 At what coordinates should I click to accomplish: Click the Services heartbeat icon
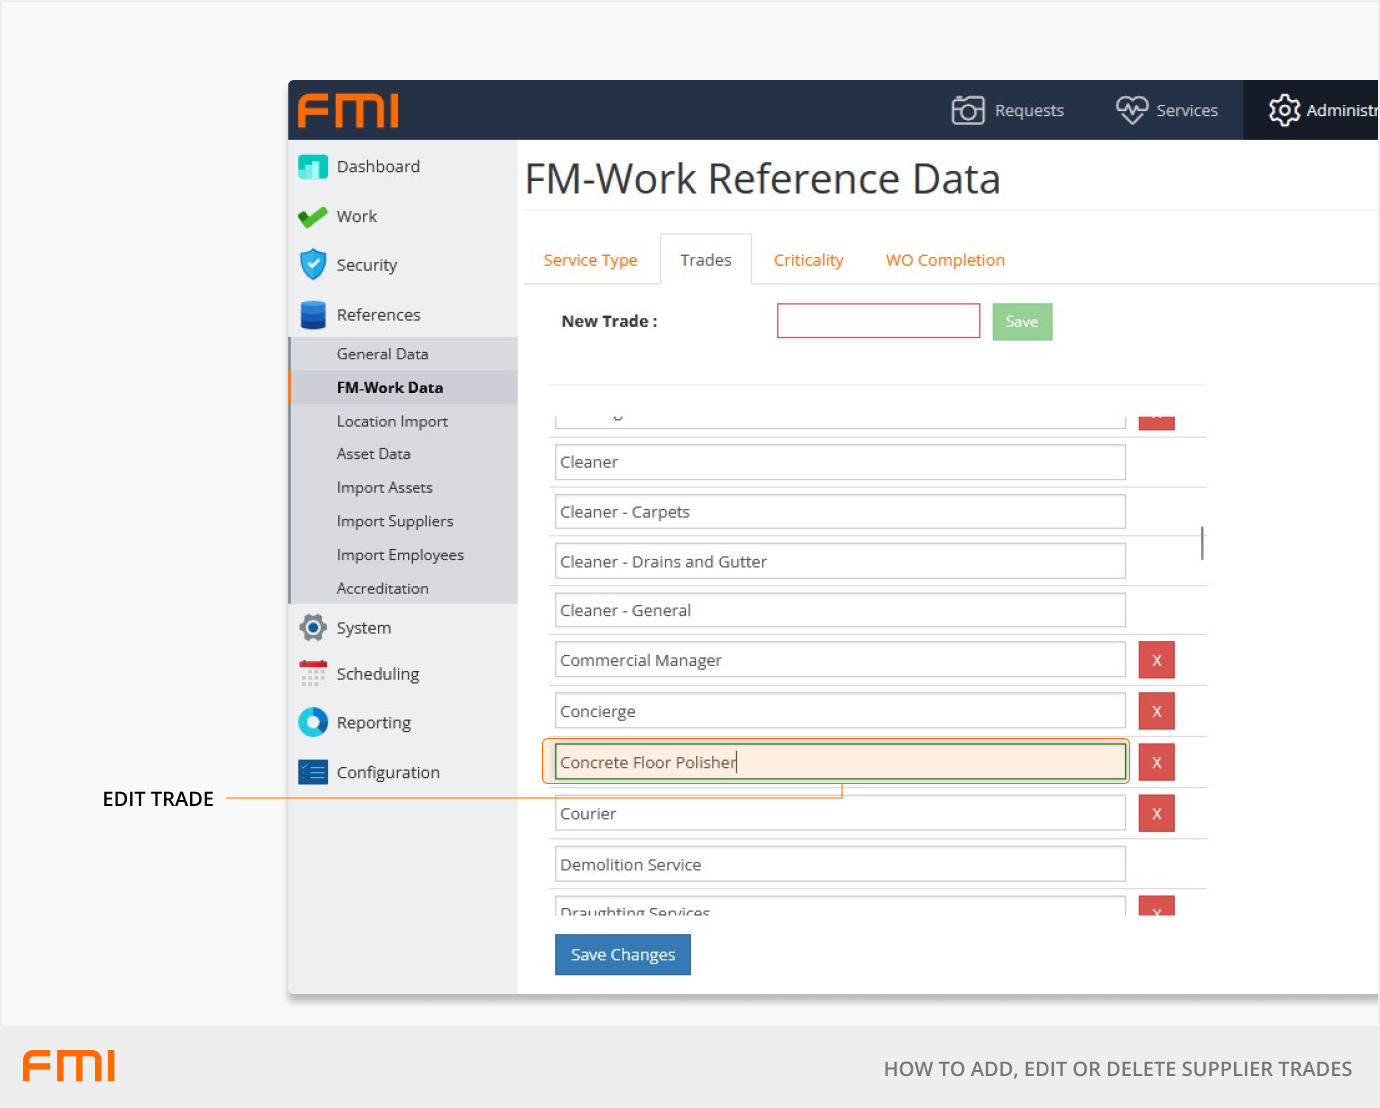[x=1131, y=110]
